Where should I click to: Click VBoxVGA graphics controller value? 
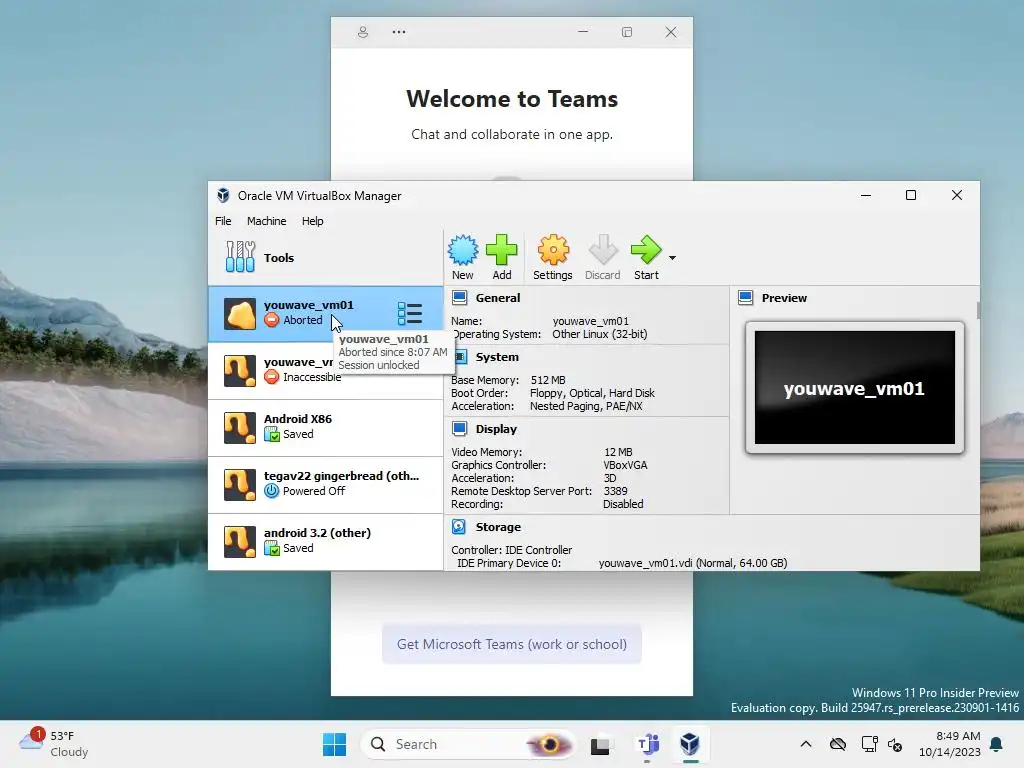(x=625, y=465)
